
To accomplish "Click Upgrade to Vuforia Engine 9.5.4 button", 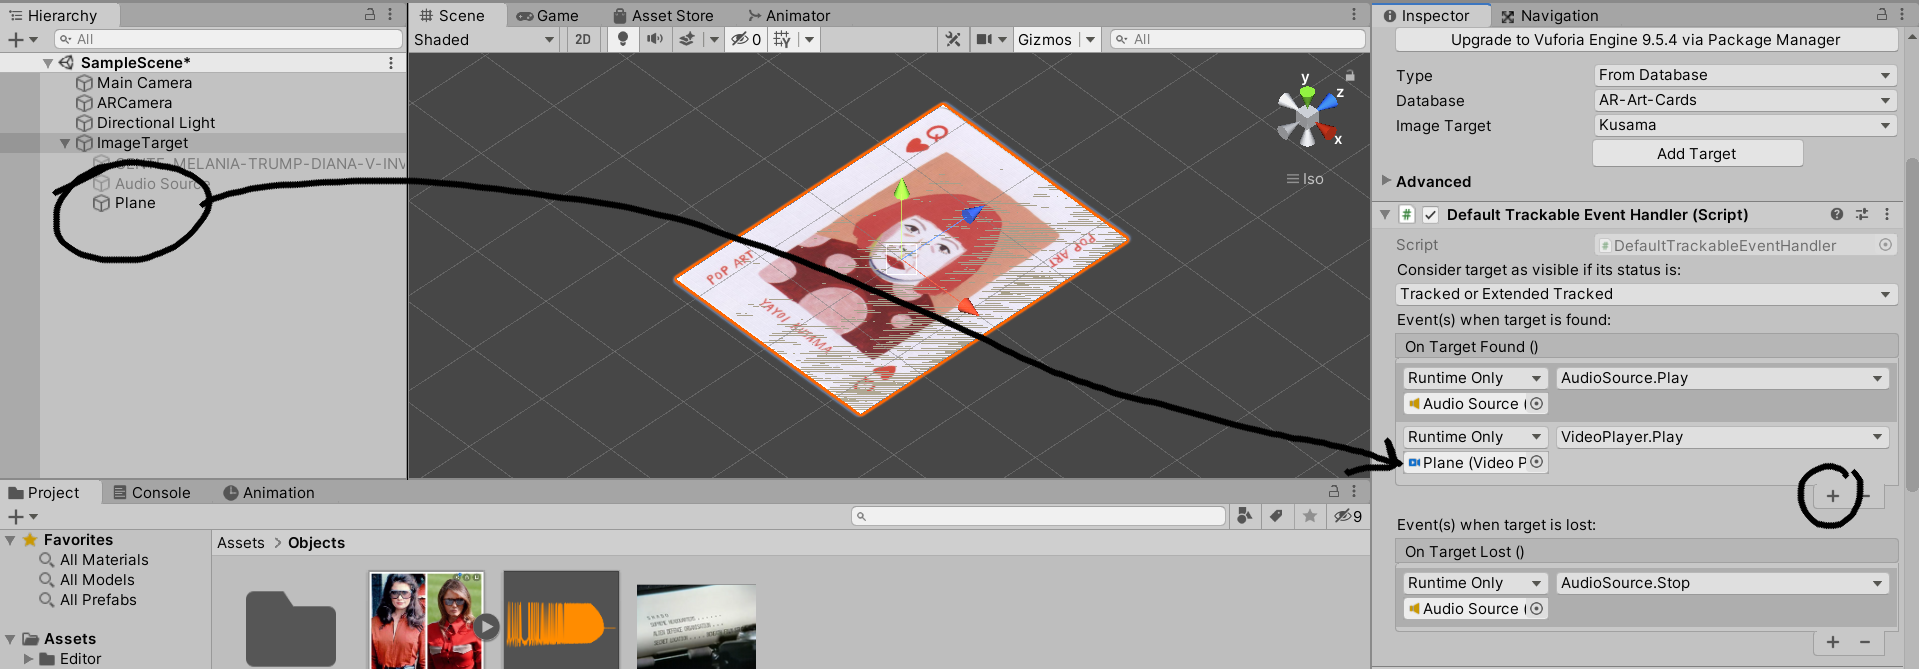I will 1645,40.
